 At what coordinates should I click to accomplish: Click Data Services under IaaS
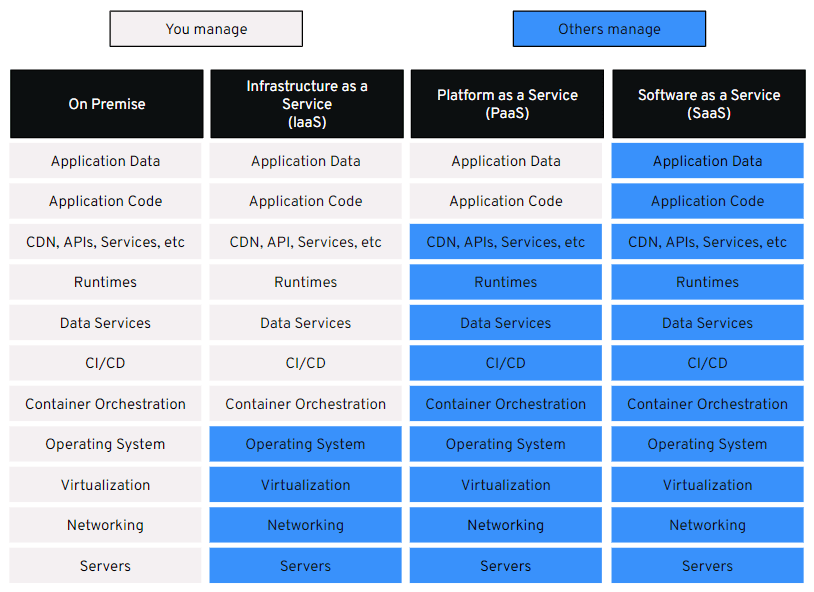(x=306, y=322)
